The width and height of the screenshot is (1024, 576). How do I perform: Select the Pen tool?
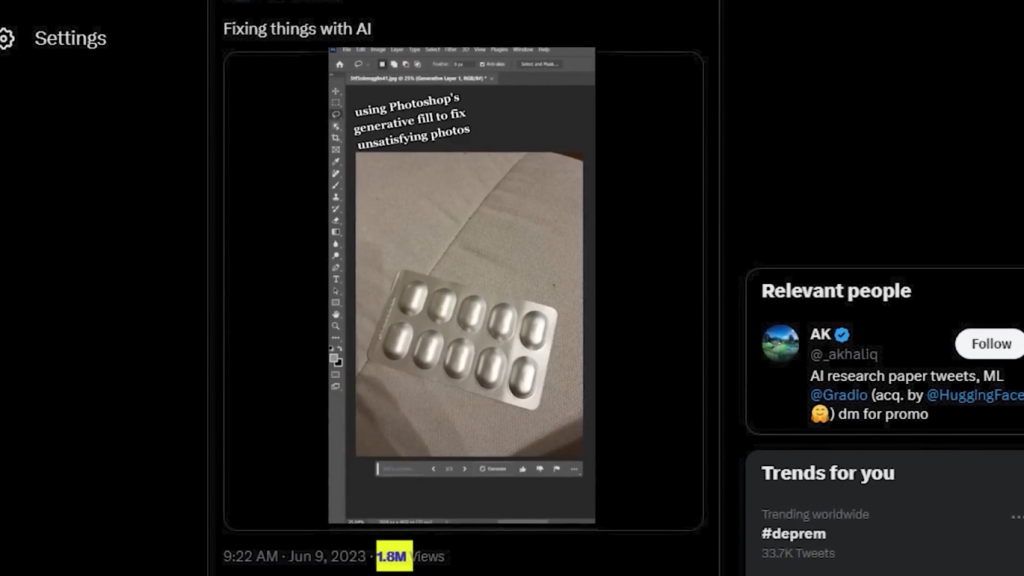click(336, 267)
